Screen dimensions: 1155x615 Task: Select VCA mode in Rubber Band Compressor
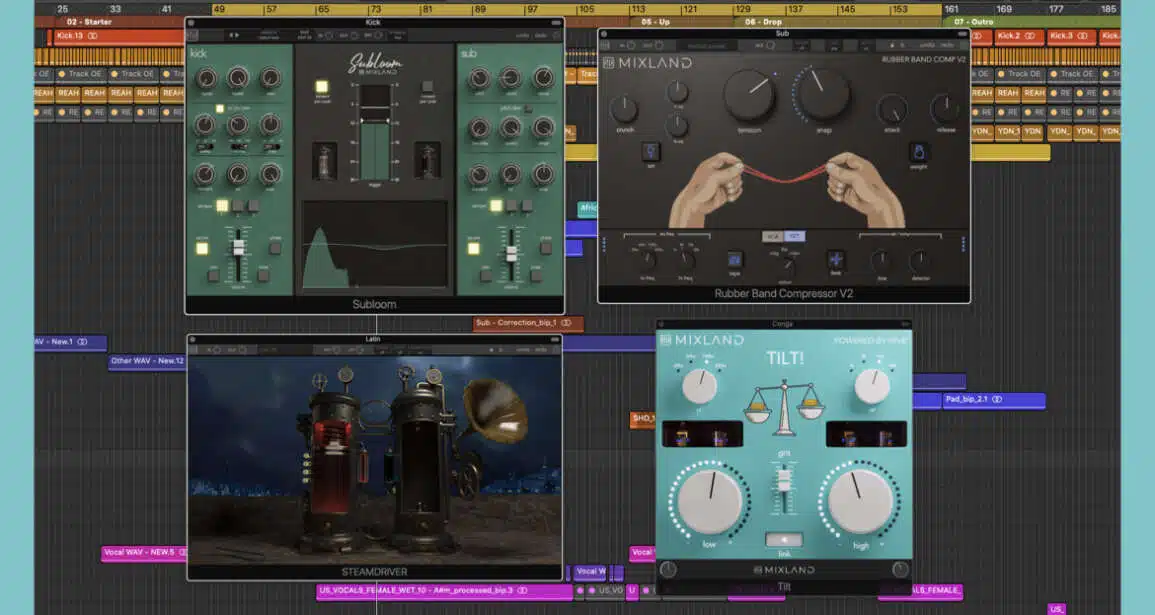[773, 236]
